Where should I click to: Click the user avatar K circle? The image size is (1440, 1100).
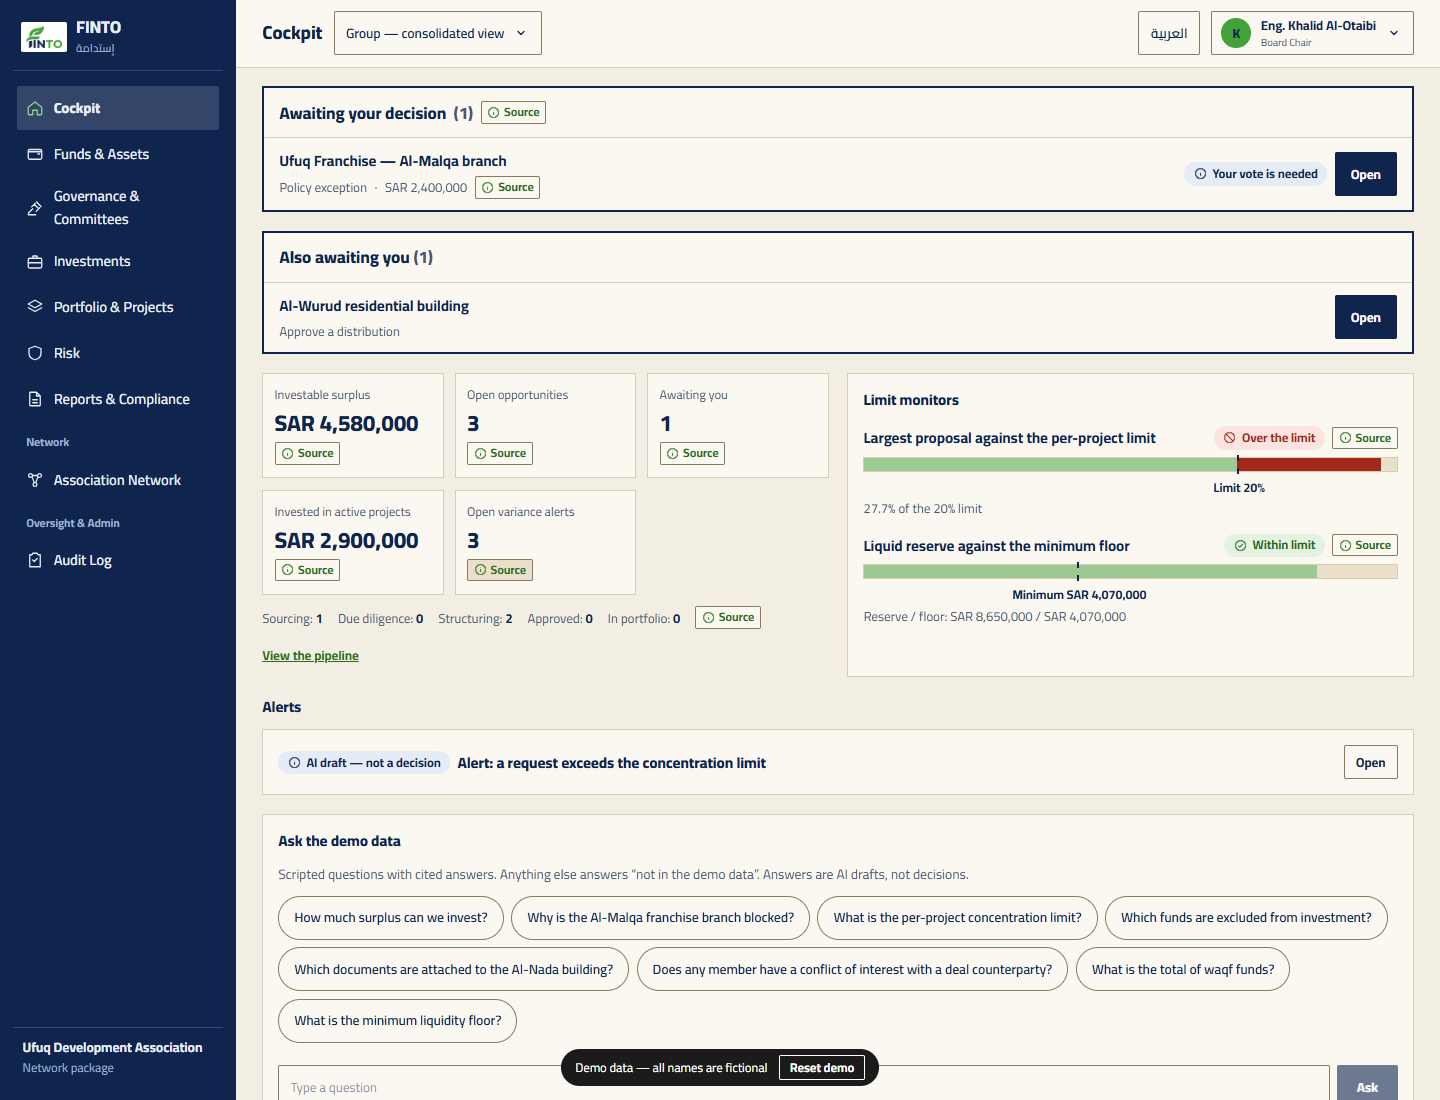coord(1236,33)
